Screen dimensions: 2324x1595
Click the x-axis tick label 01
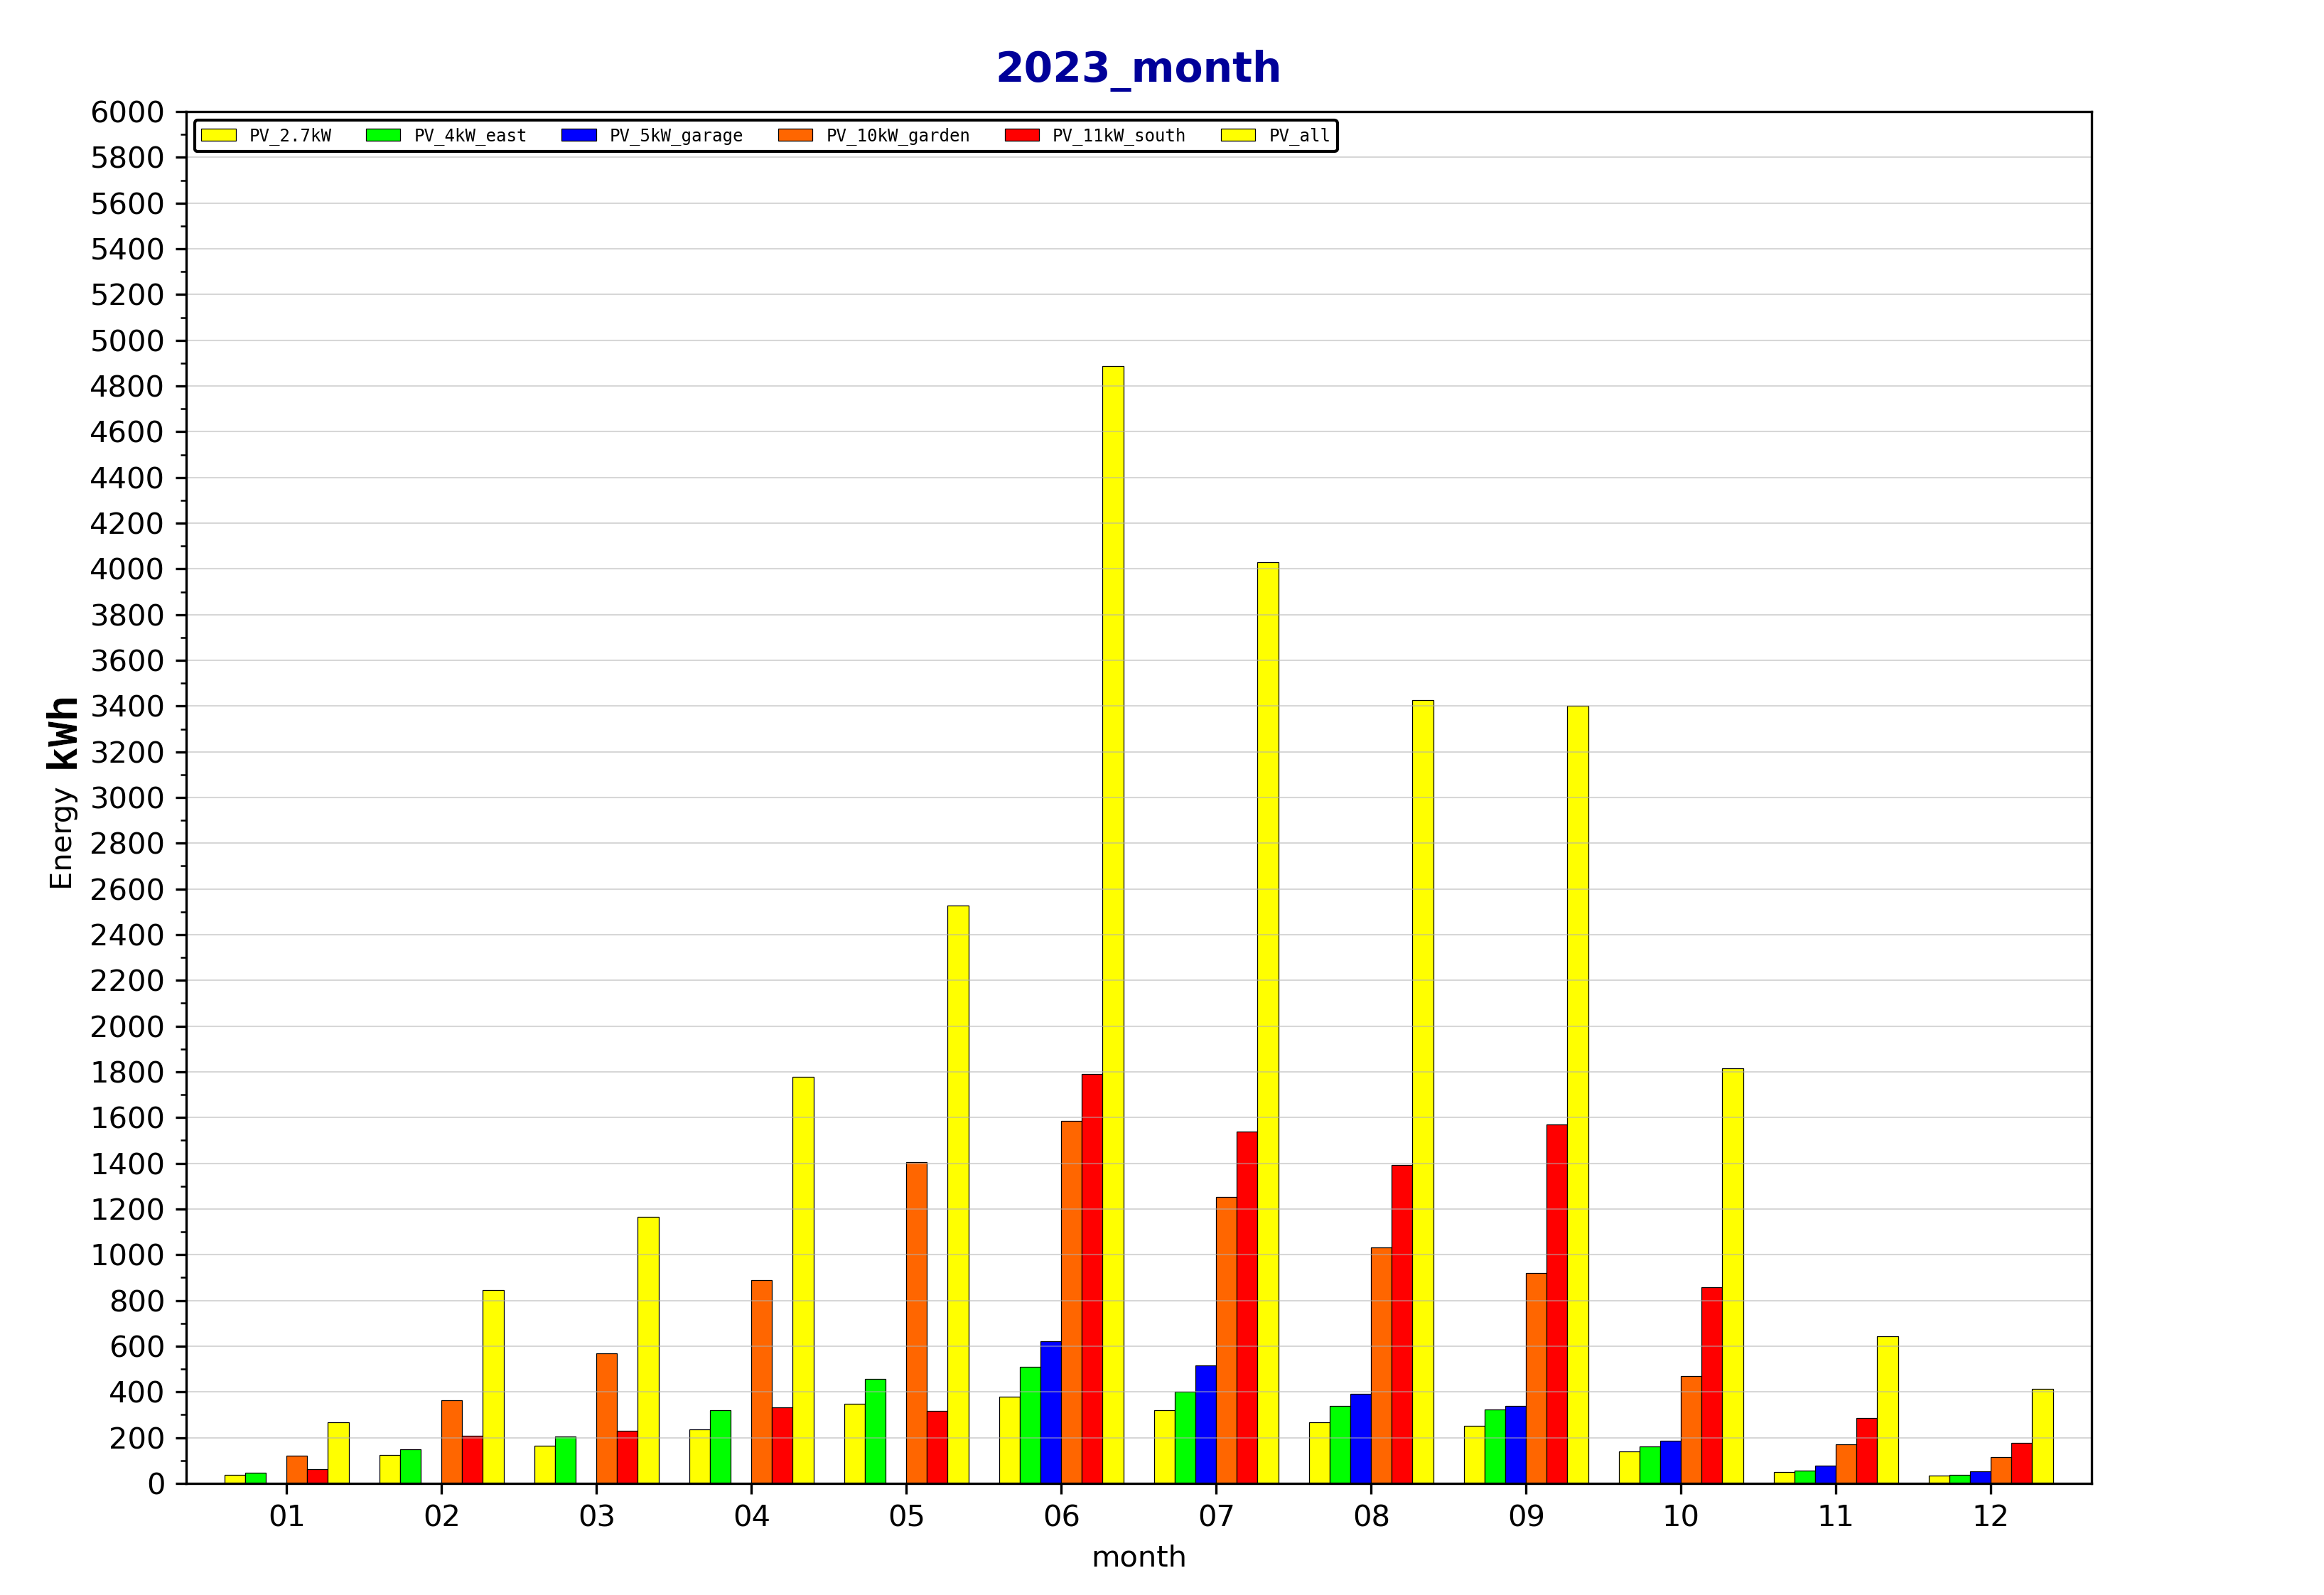pos(287,1517)
